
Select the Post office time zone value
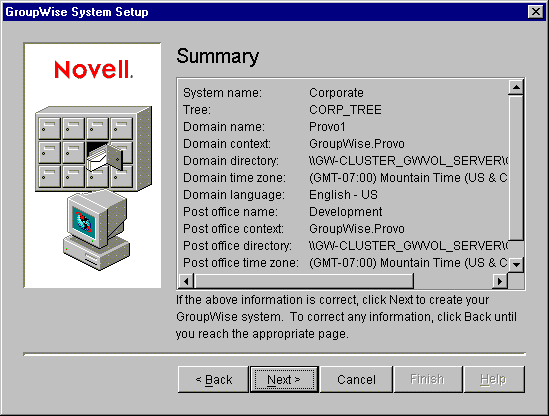408,263
